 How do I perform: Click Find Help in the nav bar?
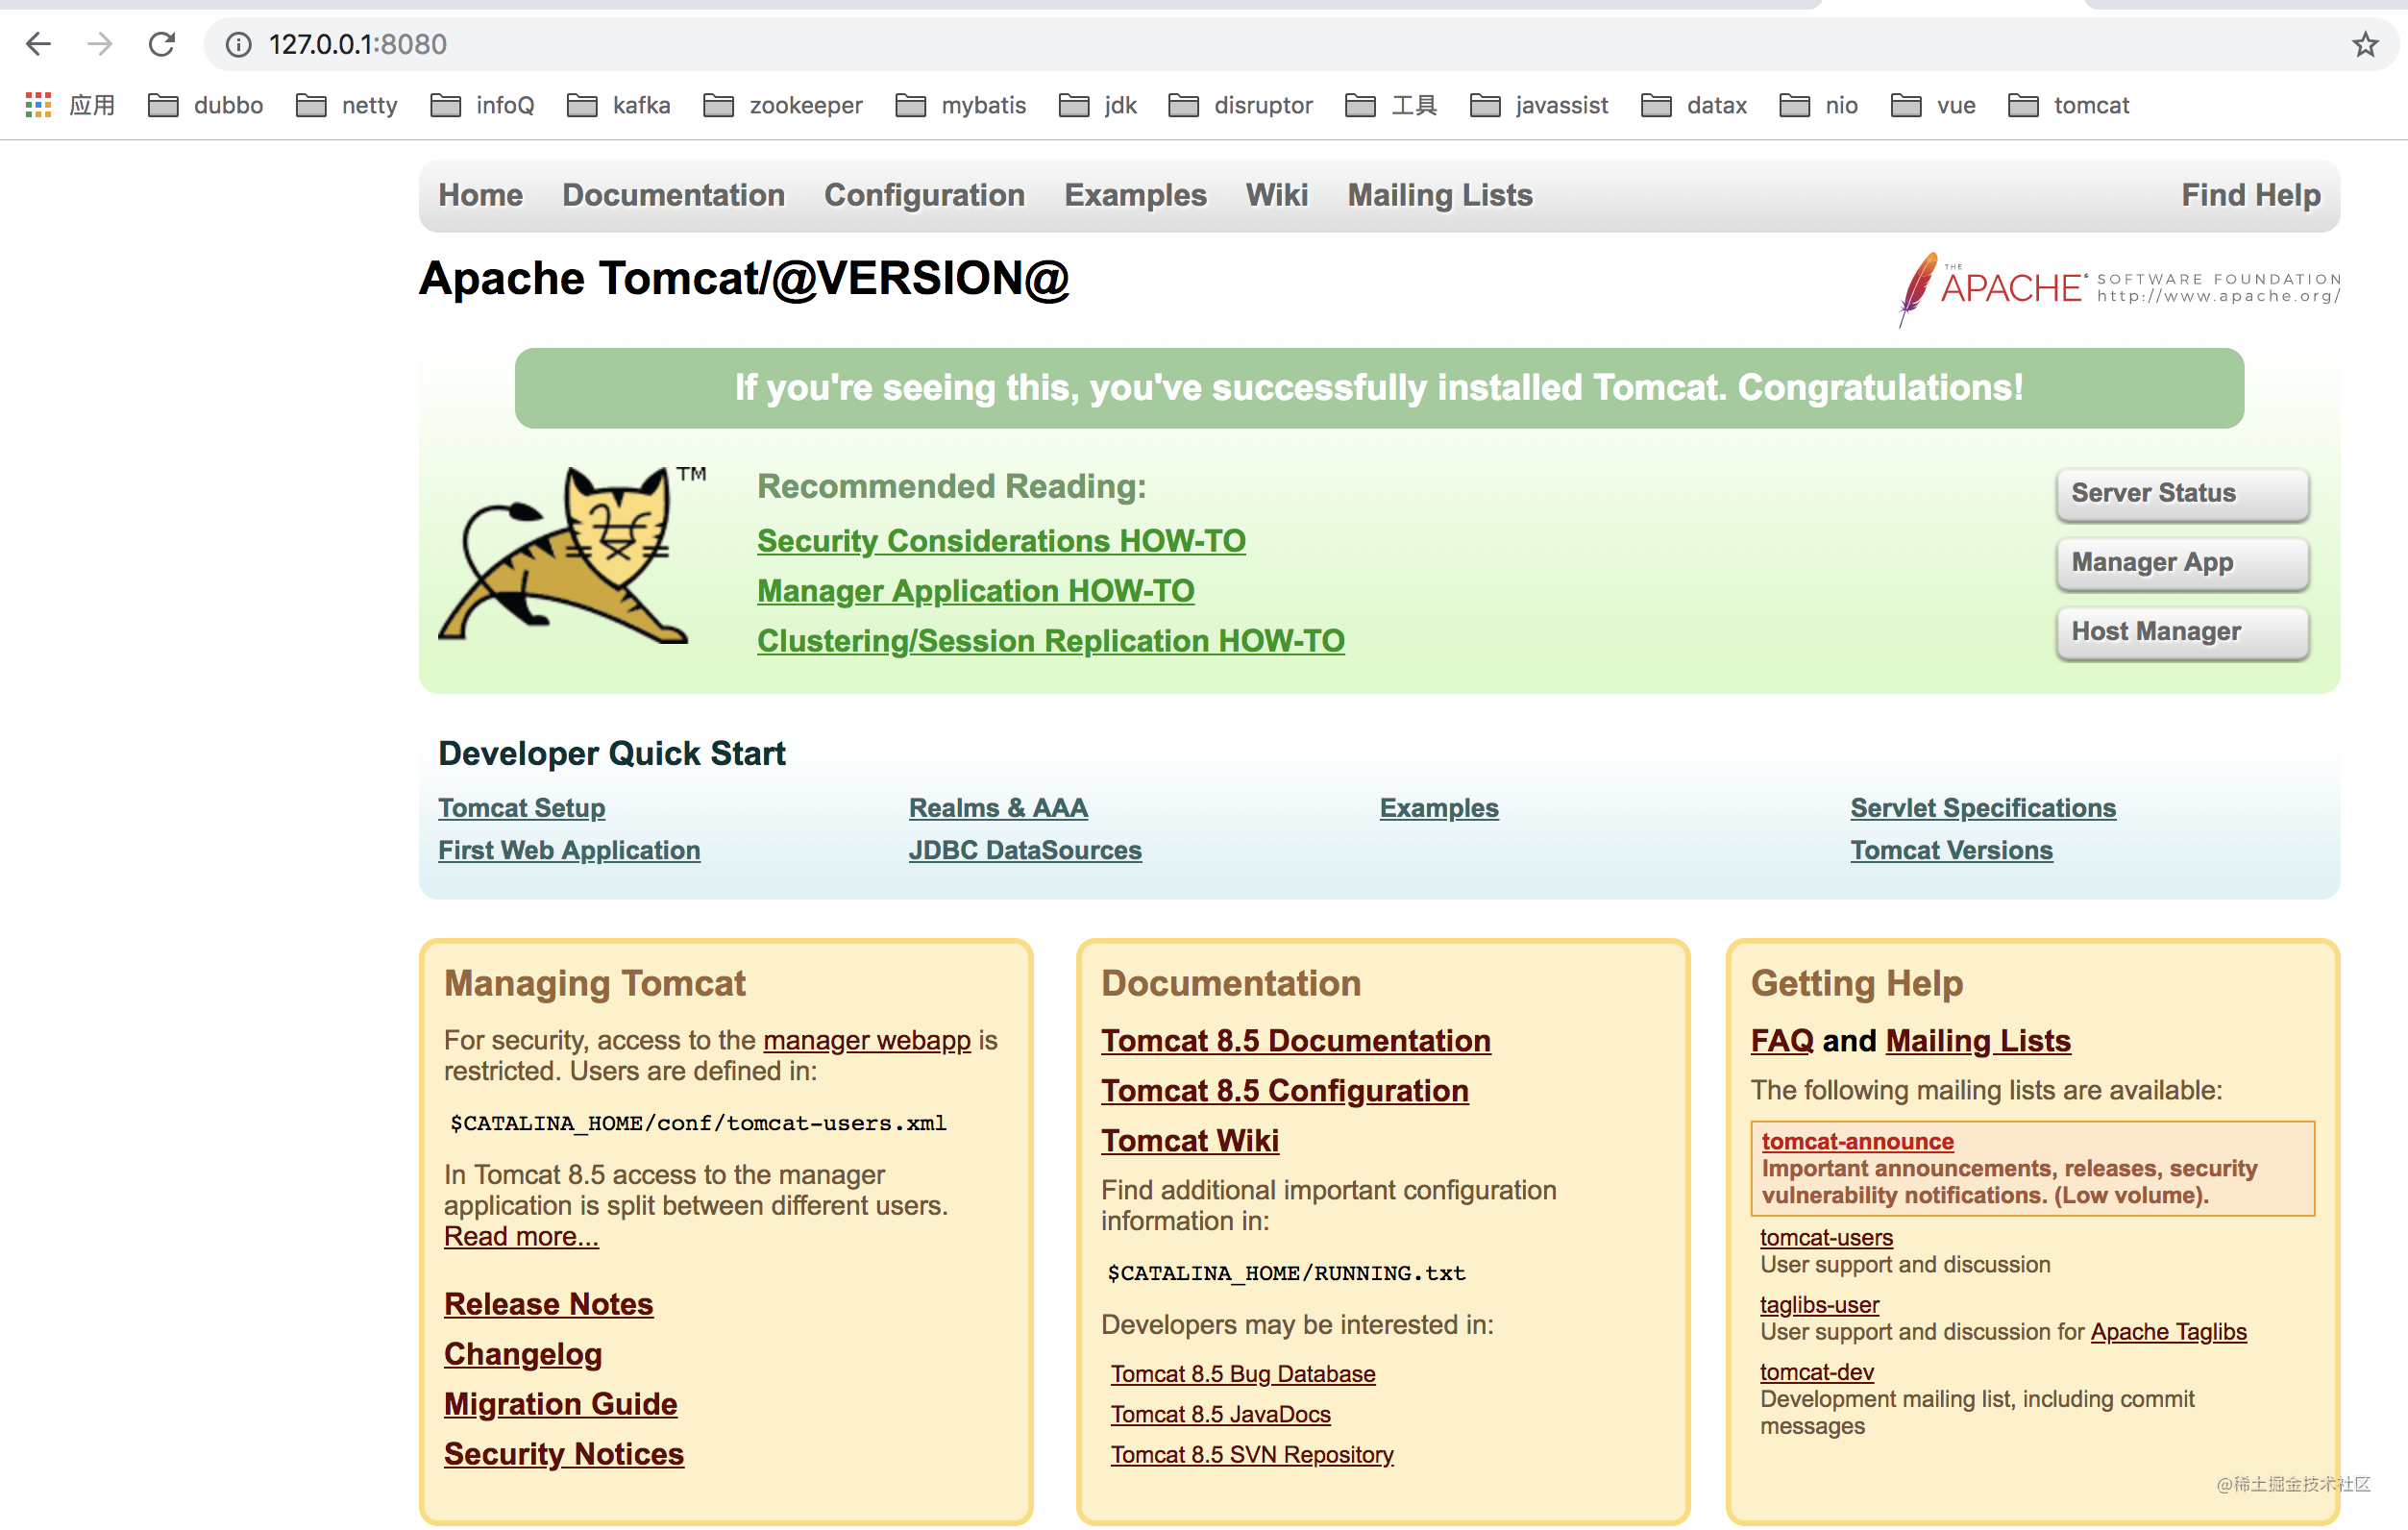click(2250, 195)
